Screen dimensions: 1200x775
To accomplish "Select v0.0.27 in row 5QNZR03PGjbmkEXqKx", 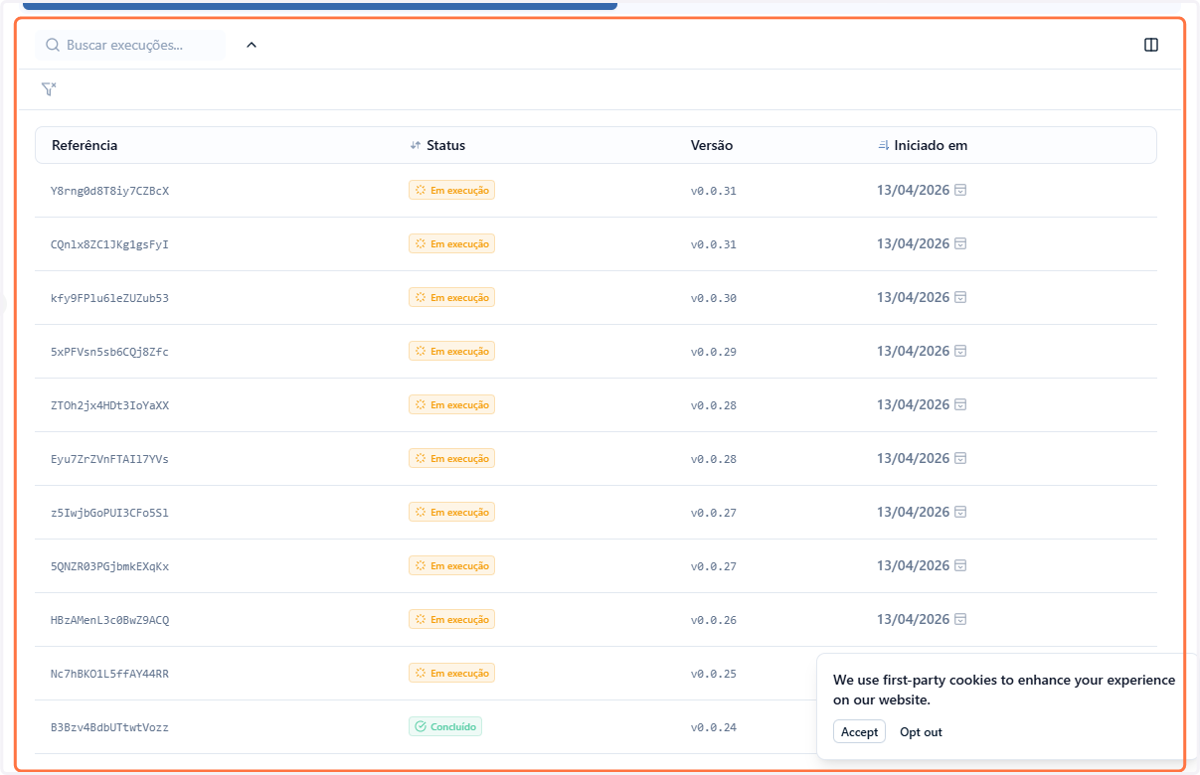I will 714,566.
